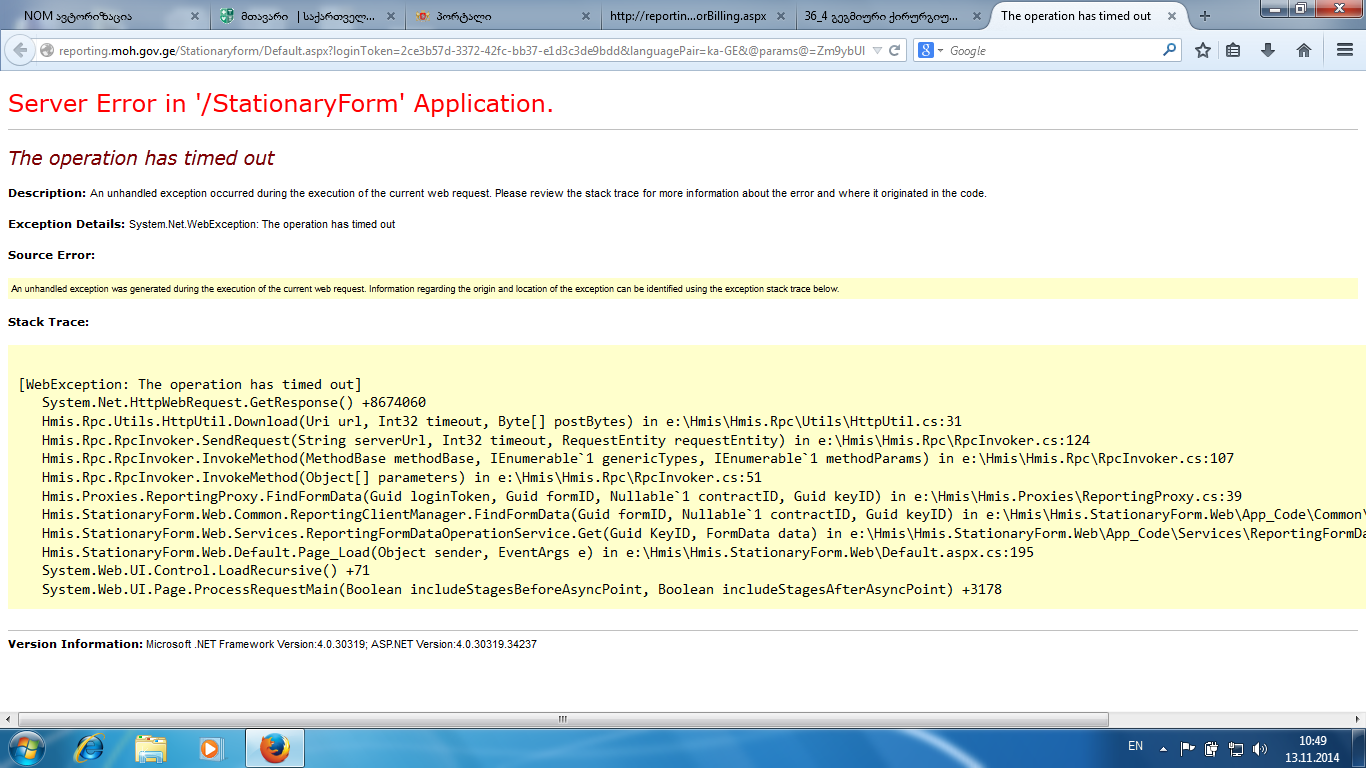Open the bookmarks list icon

1234,51
